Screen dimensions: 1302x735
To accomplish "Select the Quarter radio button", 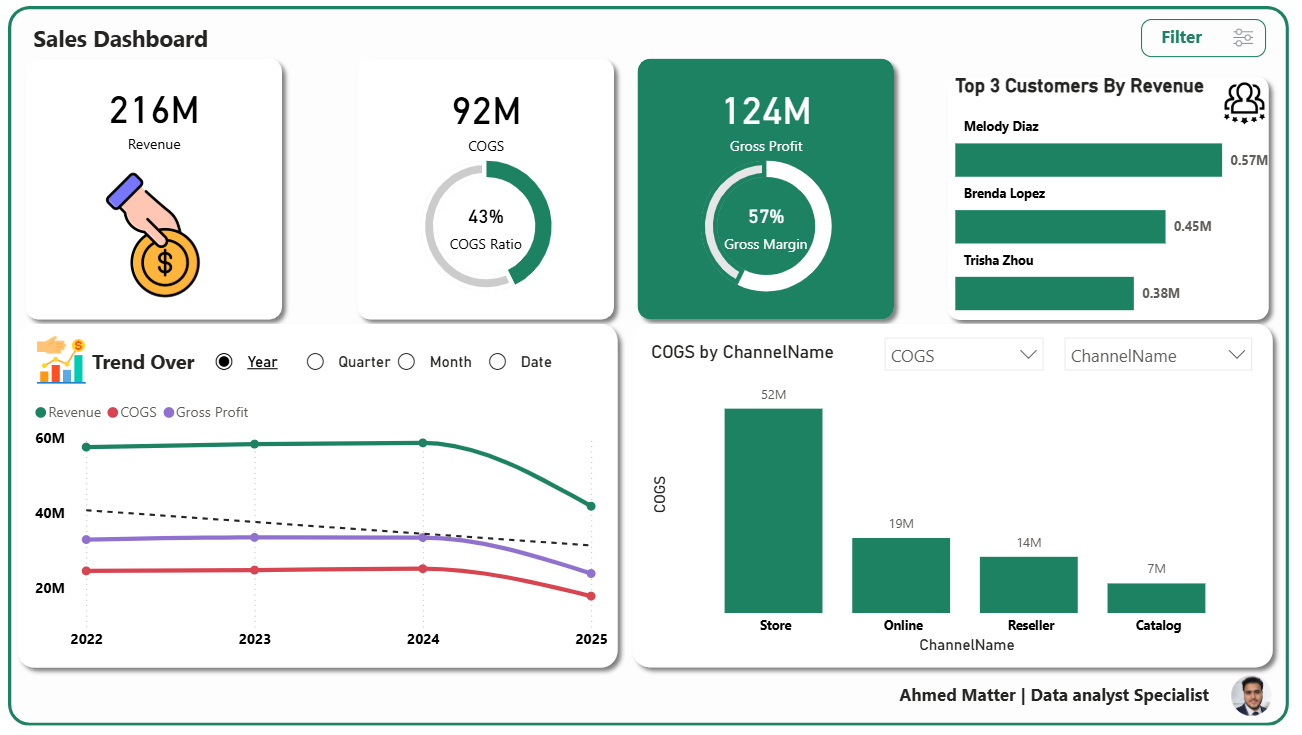I will tap(315, 362).
